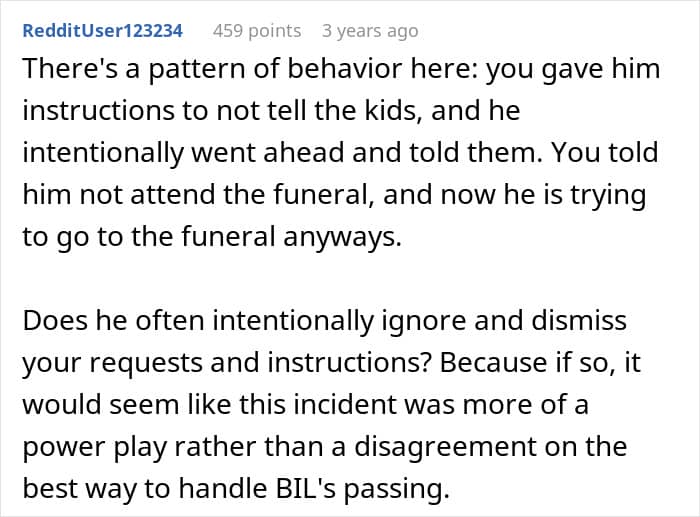Click the words "intentionally went ahead"

click(x=183, y=152)
